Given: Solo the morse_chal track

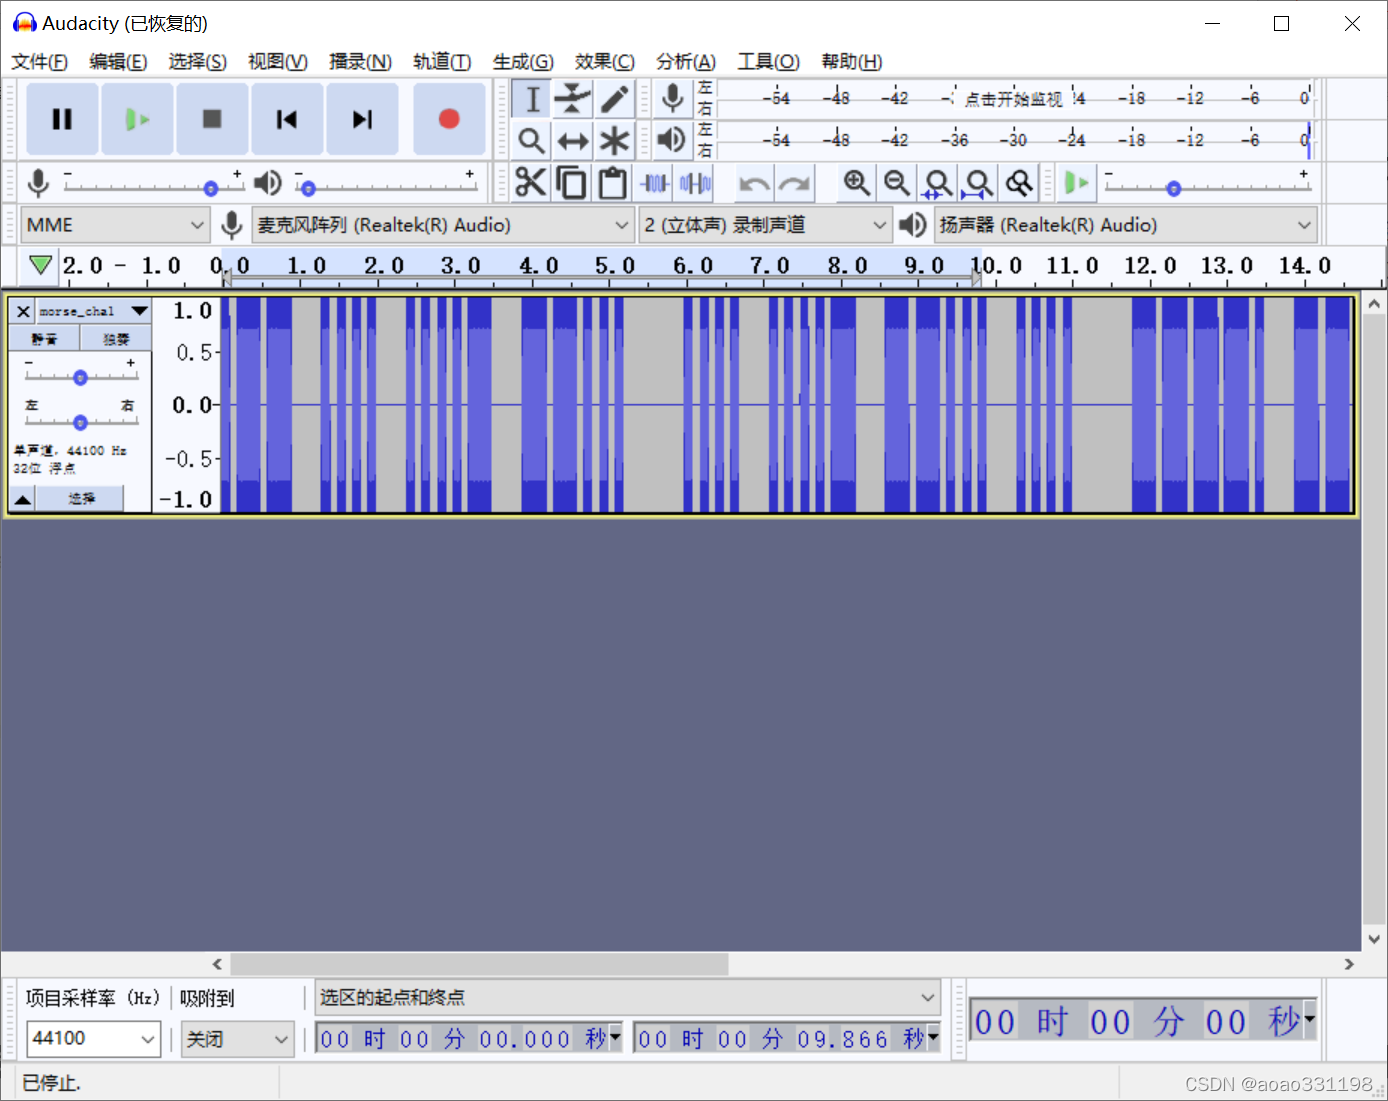Looking at the screenshot, I should coord(116,339).
